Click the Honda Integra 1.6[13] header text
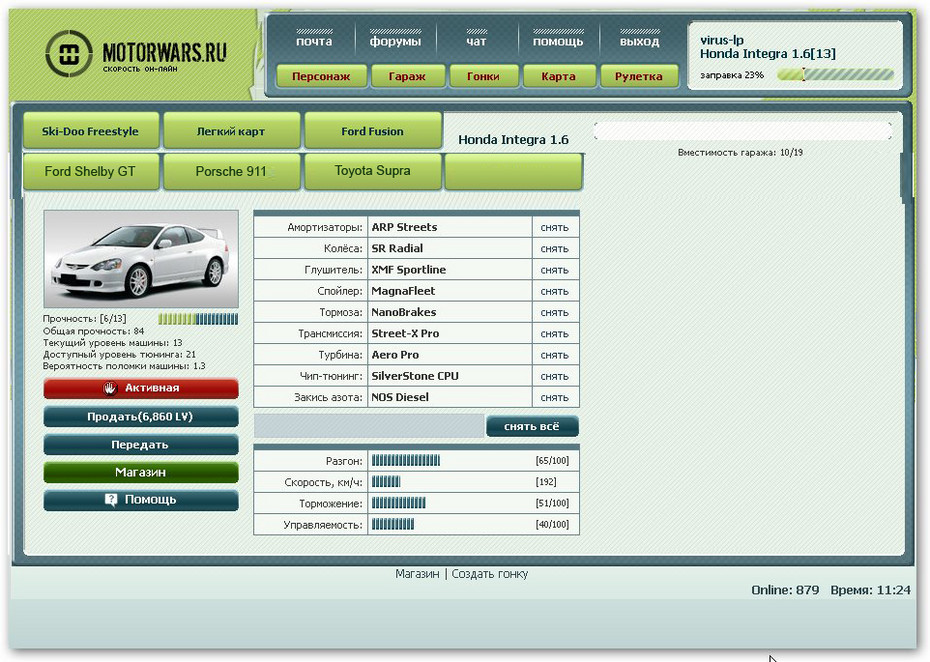Image resolution: width=930 pixels, height=662 pixels. point(767,54)
